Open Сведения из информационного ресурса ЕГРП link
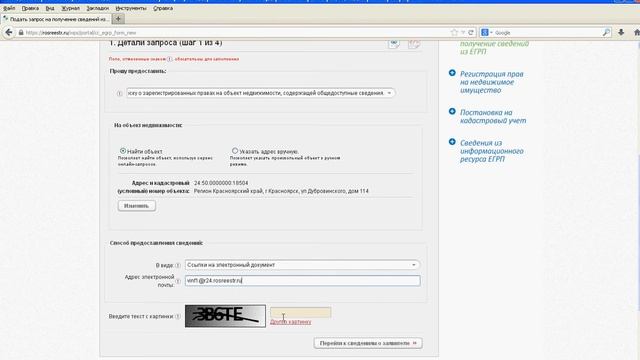The width and height of the screenshot is (640, 360). [491, 151]
